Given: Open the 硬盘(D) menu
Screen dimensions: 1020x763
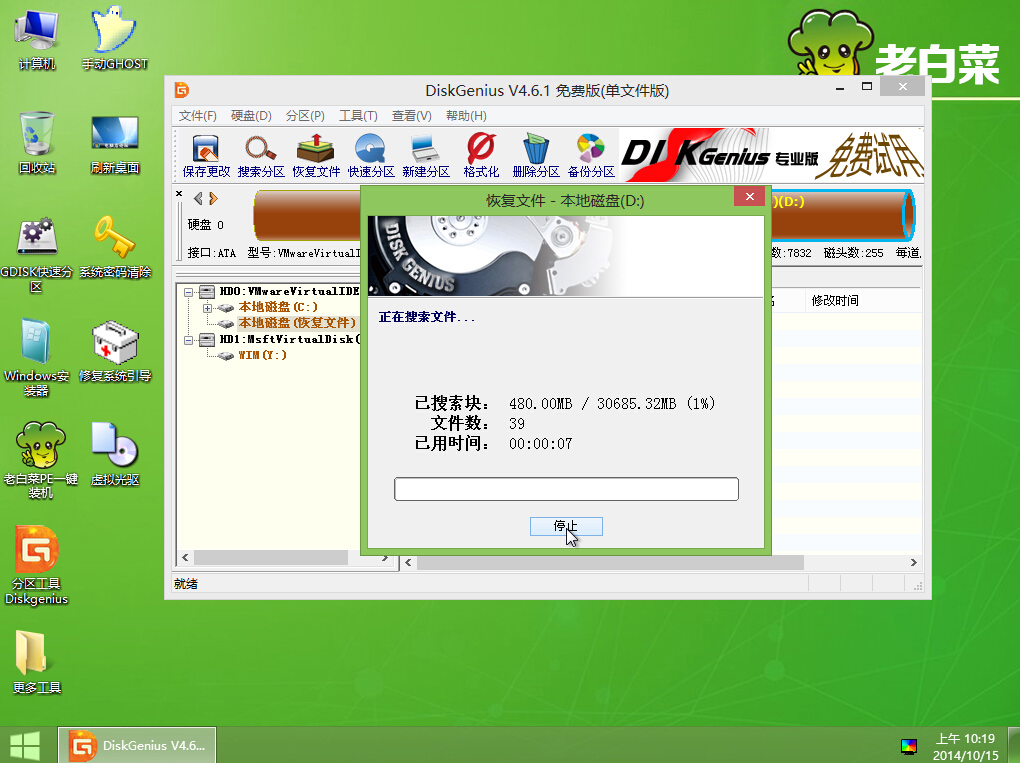Looking at the screenshot, I should click(x=251, y=116).
